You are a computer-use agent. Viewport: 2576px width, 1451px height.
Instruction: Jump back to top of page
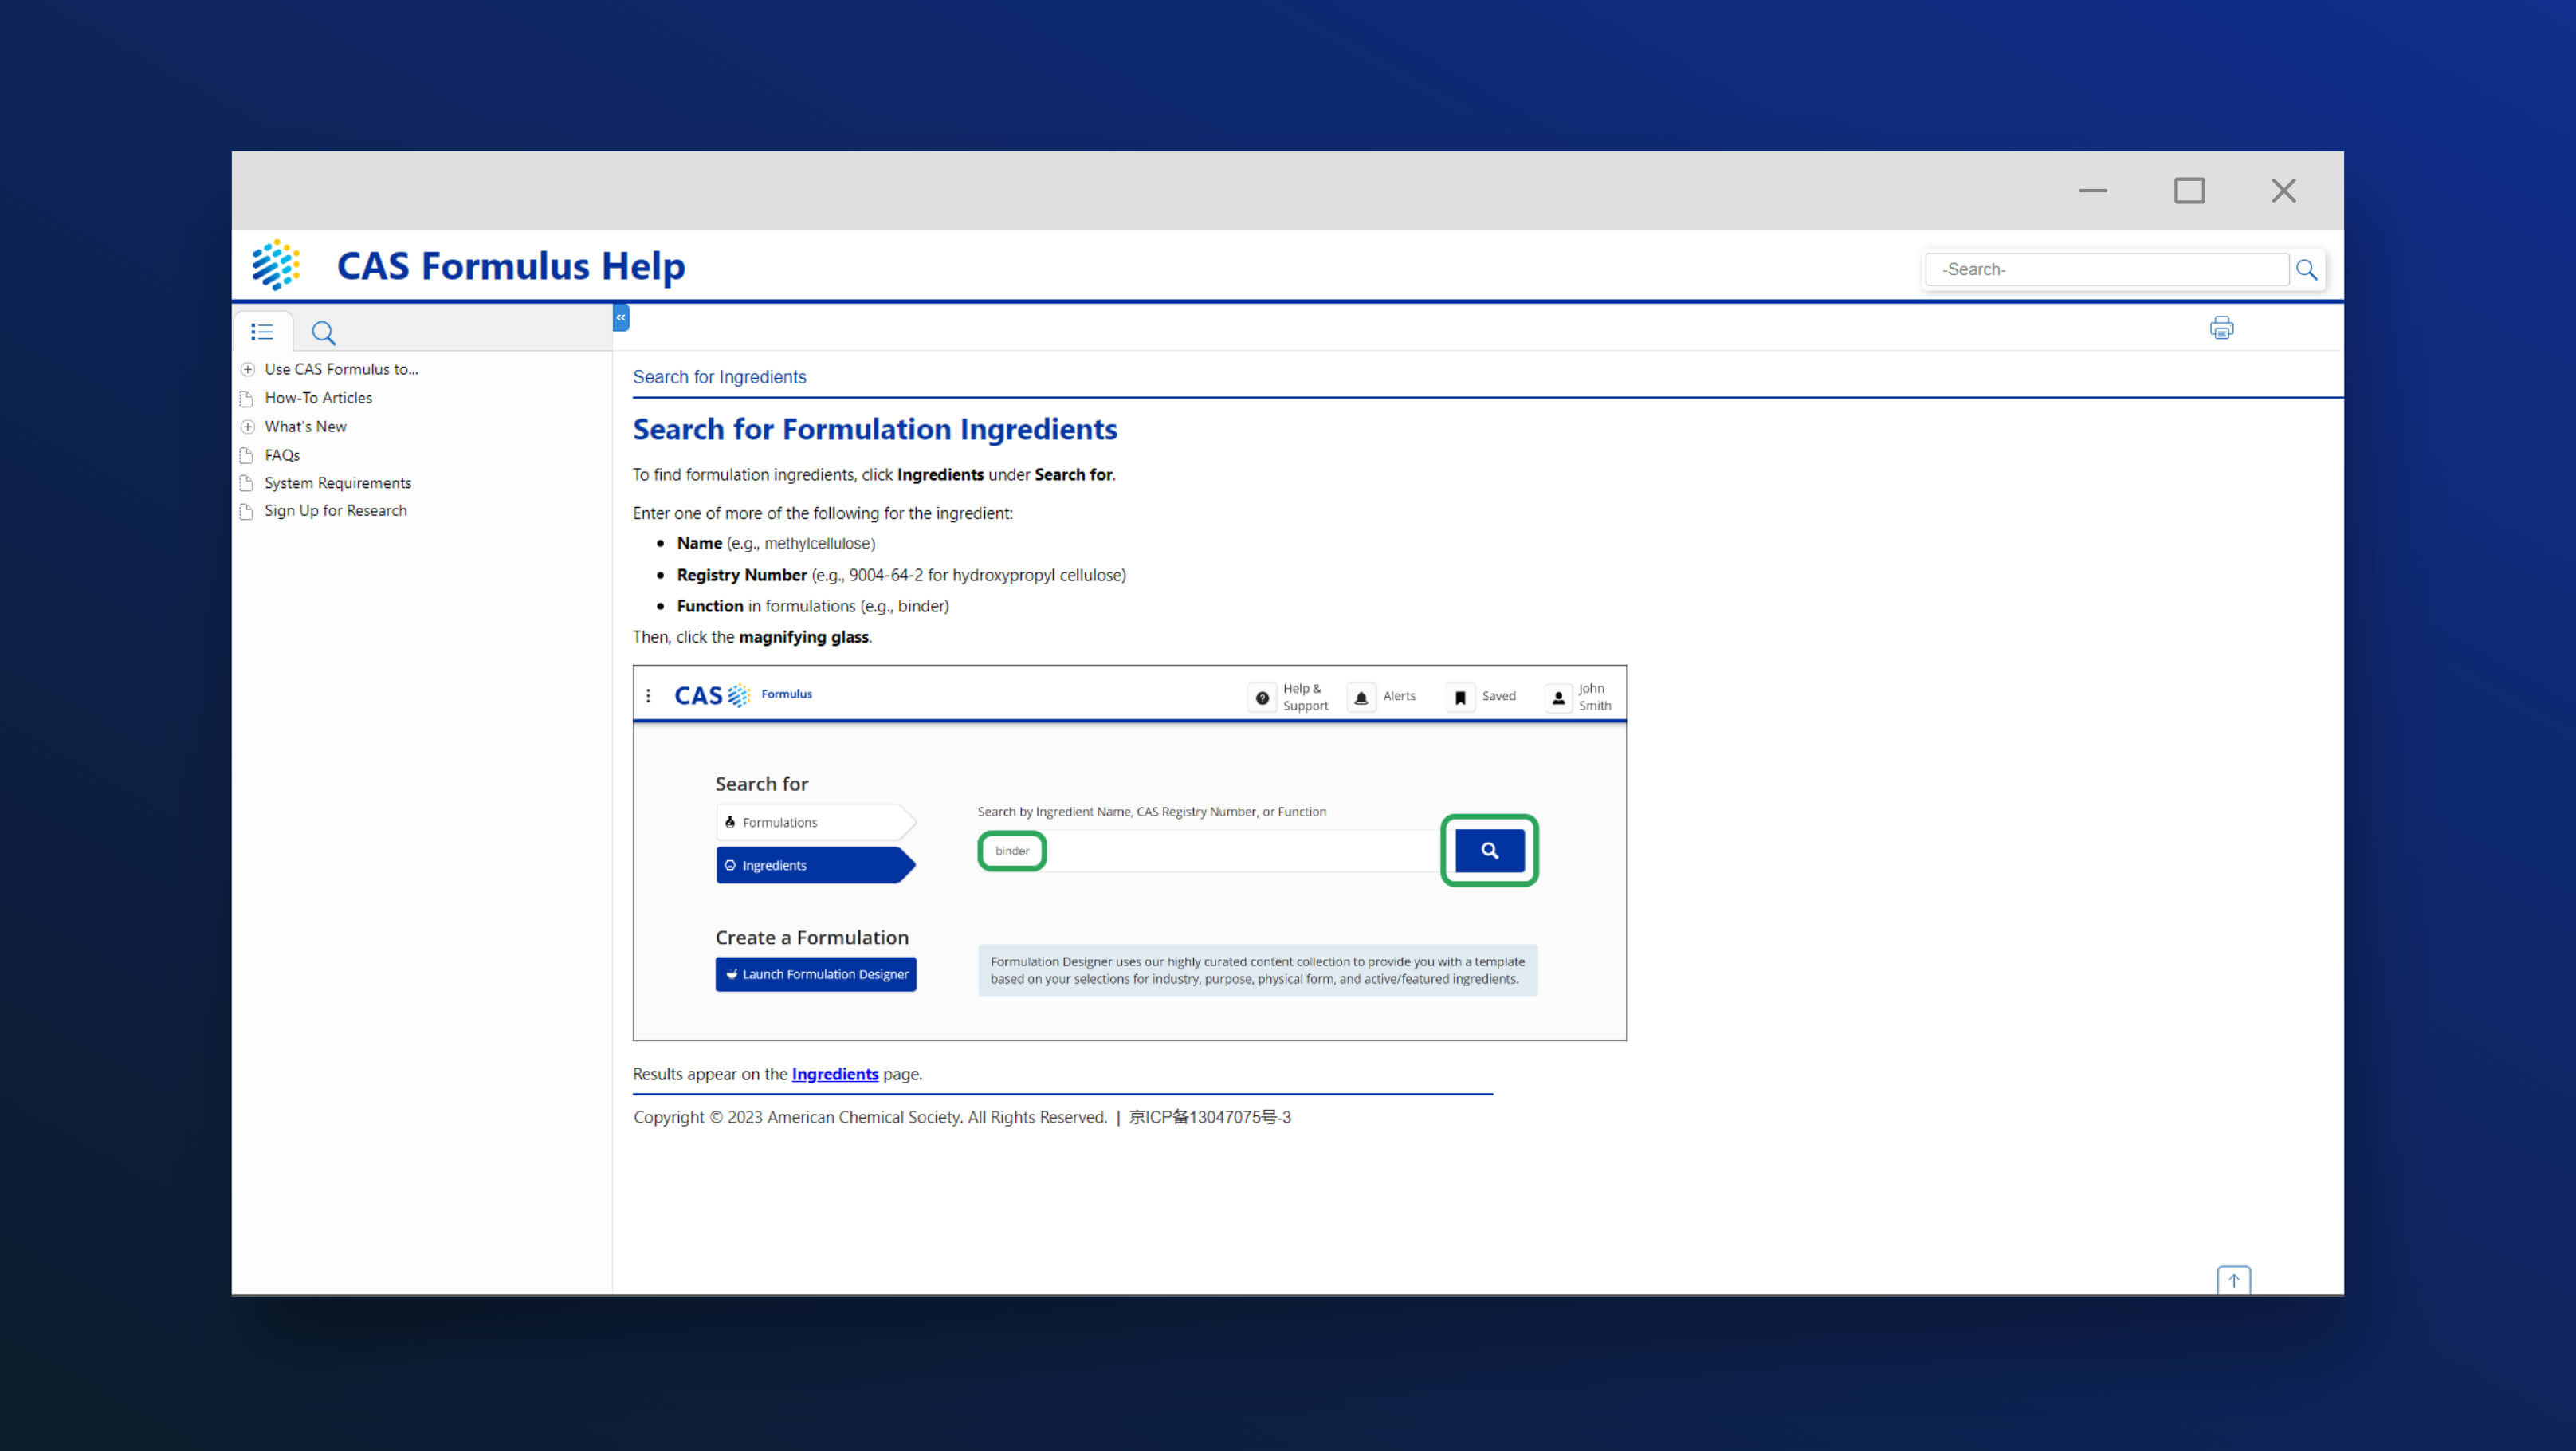coord(2234,1280)
